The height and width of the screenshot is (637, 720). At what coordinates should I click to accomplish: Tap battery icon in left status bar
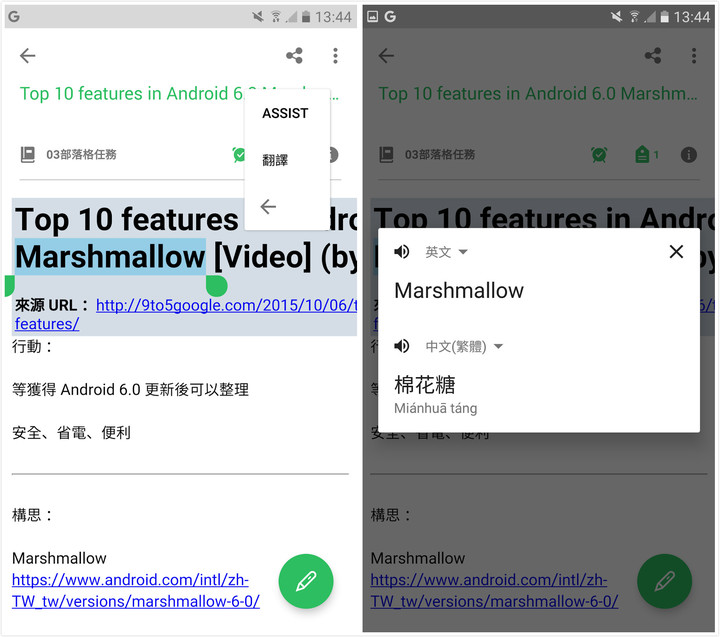306,17
